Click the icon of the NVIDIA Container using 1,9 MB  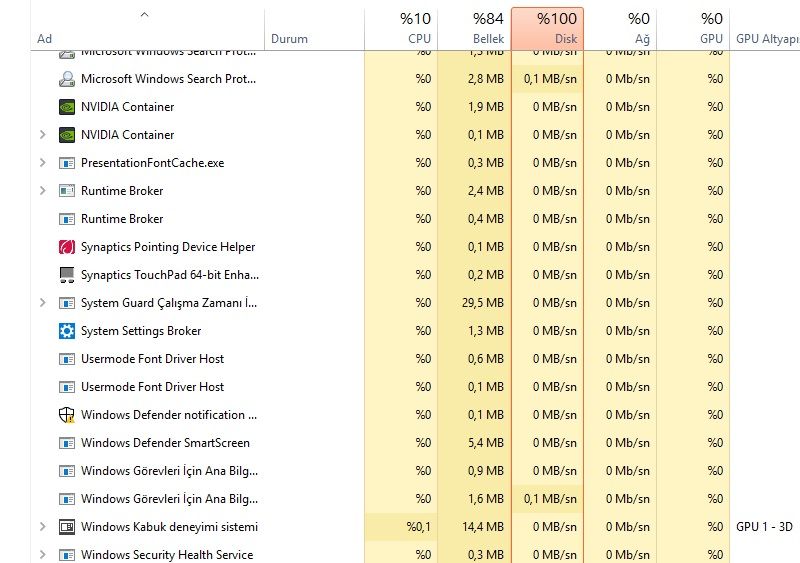click(67, 107)
